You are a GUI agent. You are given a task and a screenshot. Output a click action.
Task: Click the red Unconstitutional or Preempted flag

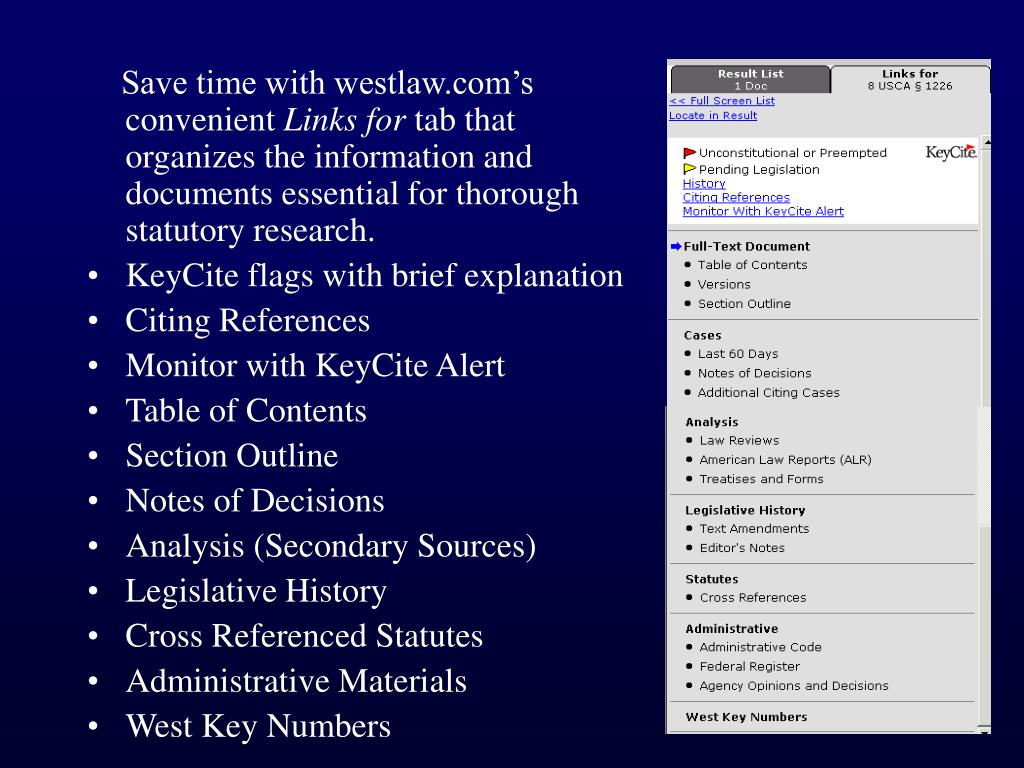click(x=689, y=153)
